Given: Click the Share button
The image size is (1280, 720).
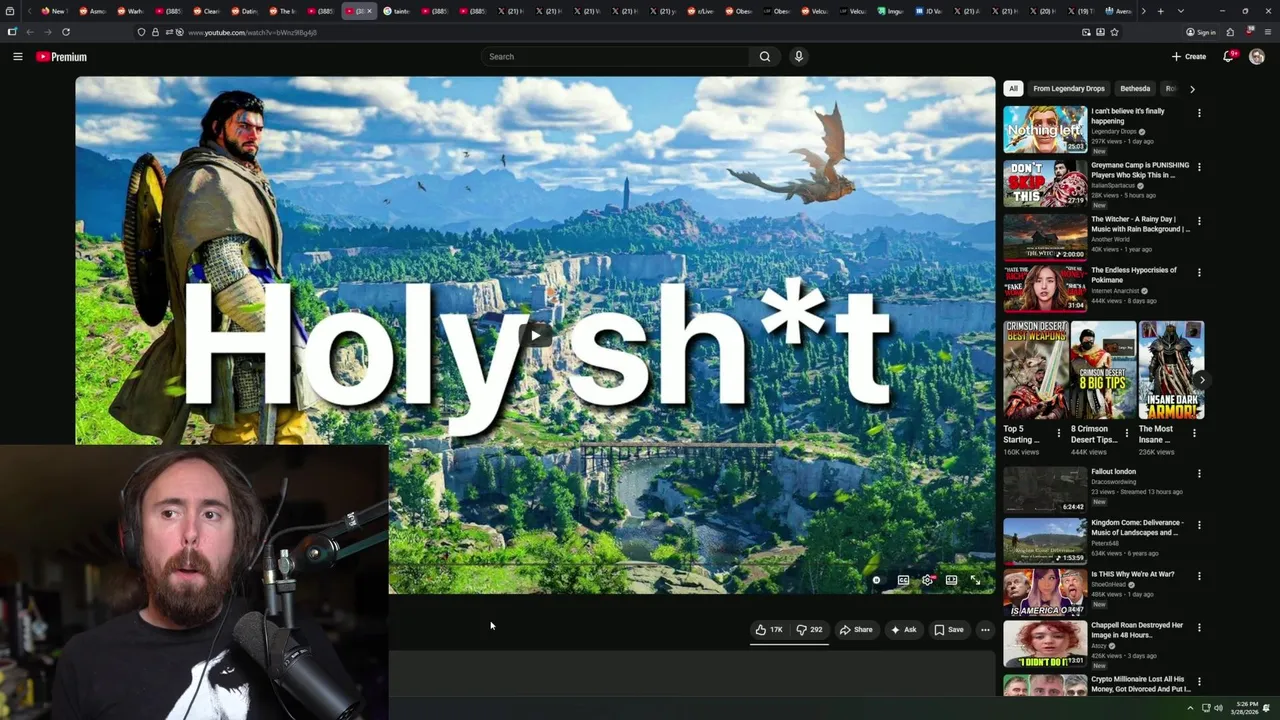Looking at the screenshot, I should pyautogui.click(x=856, y=630).
